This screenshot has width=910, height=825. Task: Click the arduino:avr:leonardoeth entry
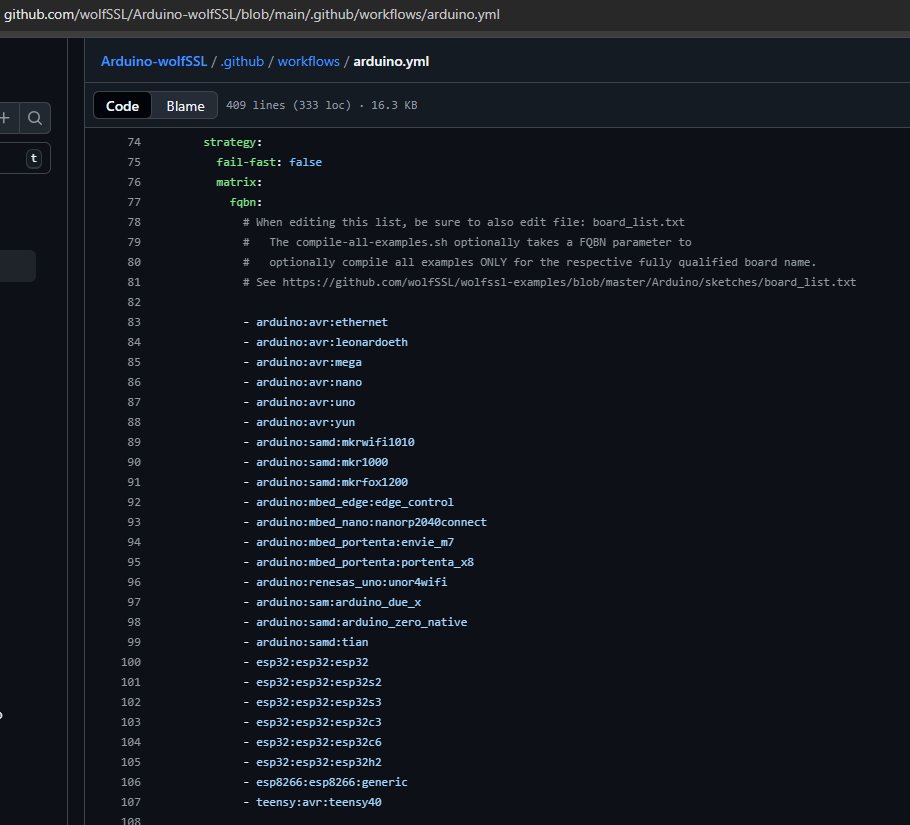(332, 342)
